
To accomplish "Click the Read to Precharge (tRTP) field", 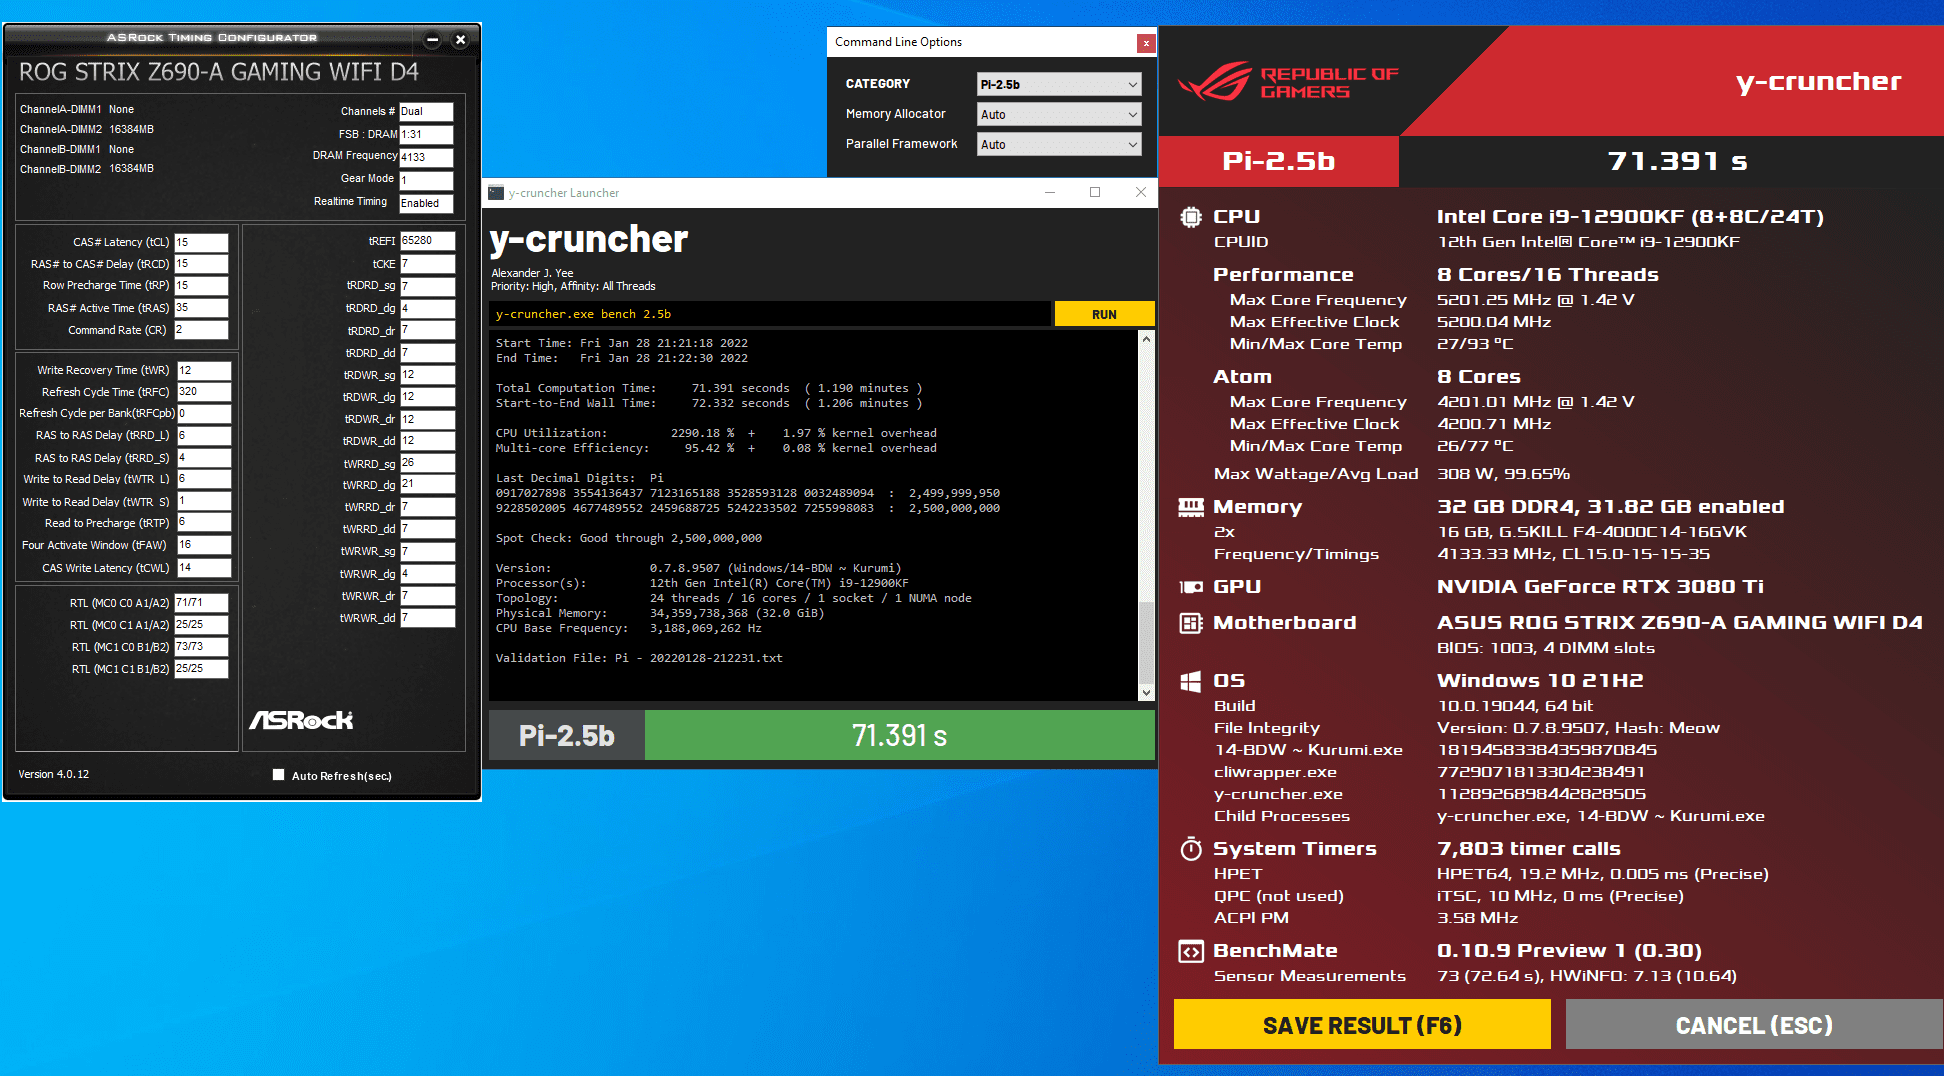I will coord(204,523).
